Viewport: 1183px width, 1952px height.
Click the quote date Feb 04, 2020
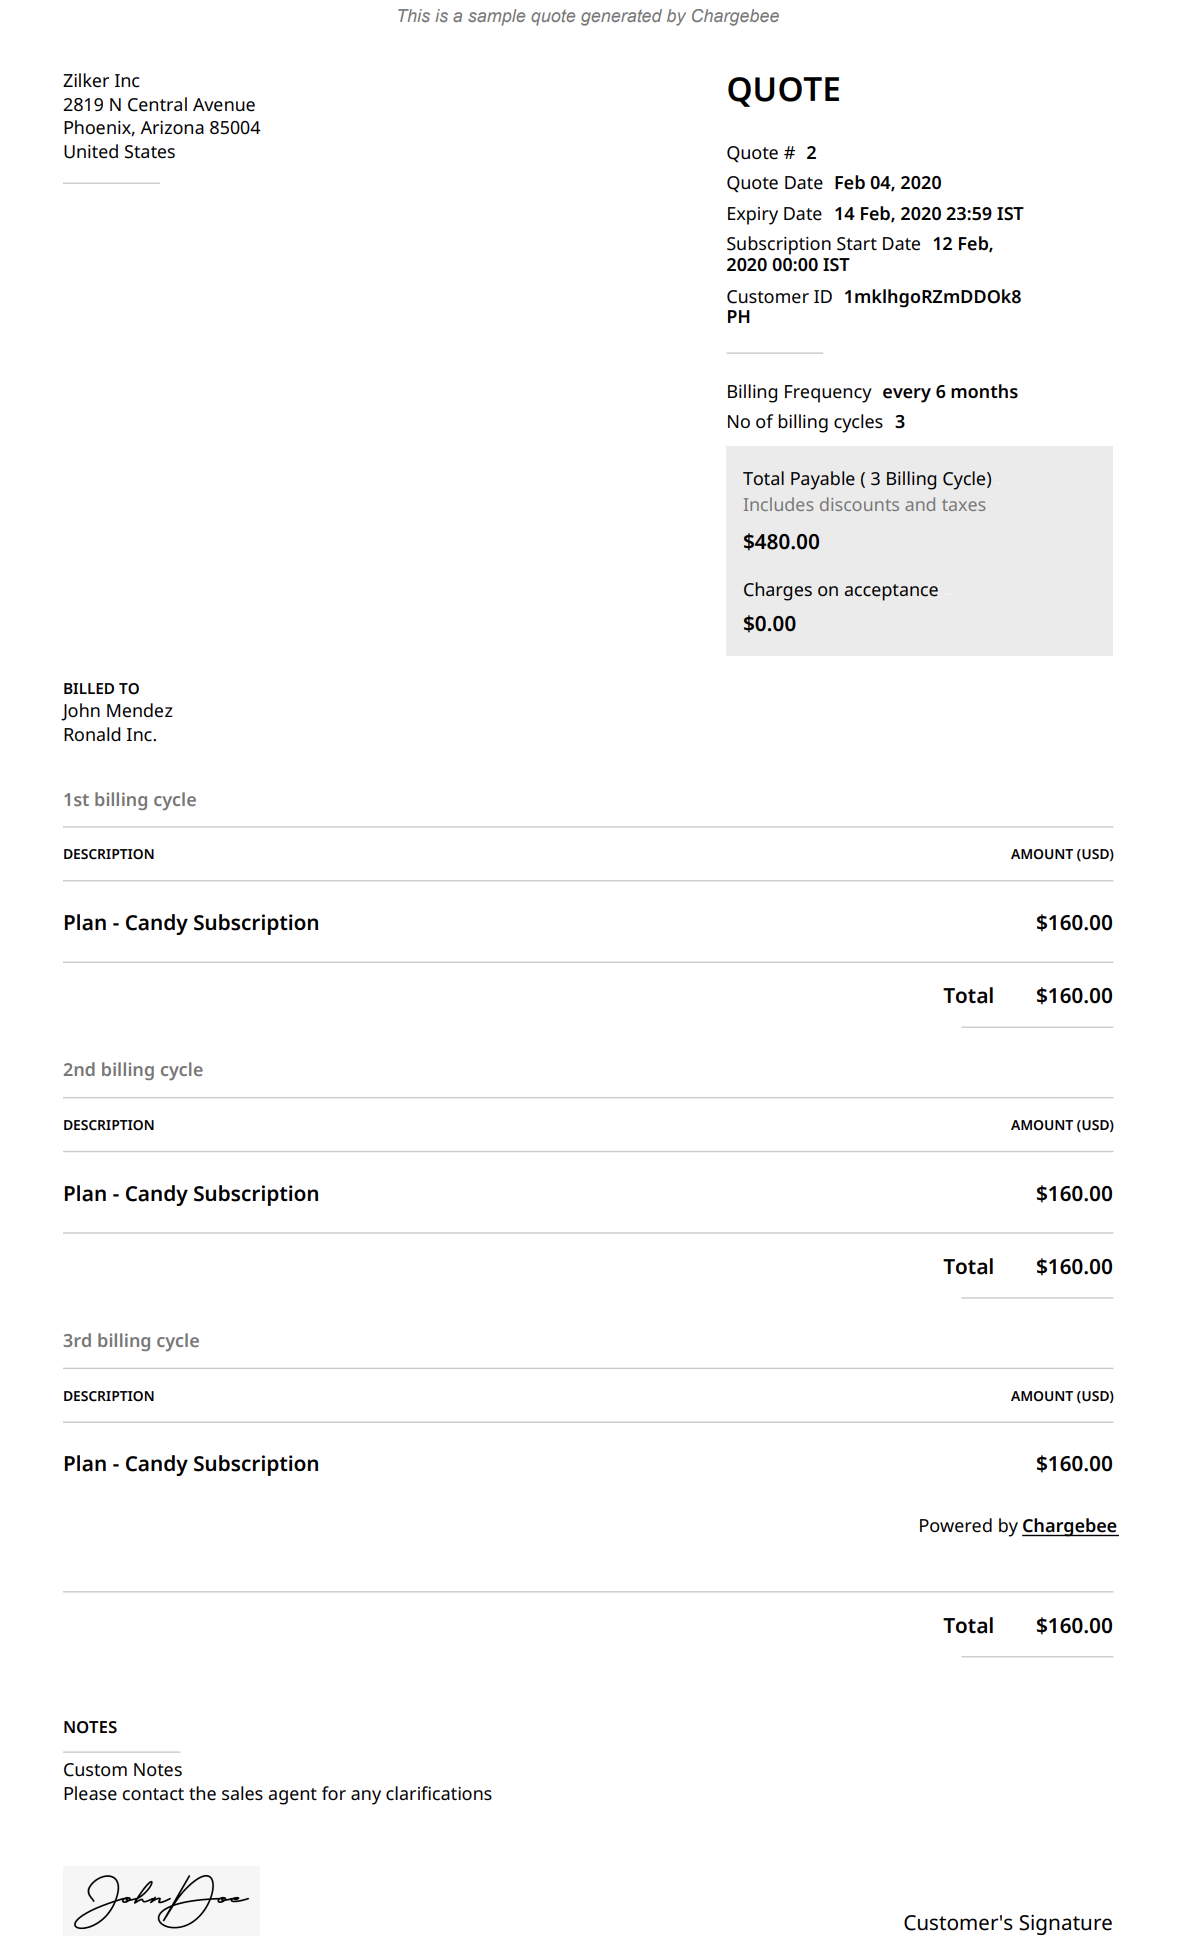point(887,183)
